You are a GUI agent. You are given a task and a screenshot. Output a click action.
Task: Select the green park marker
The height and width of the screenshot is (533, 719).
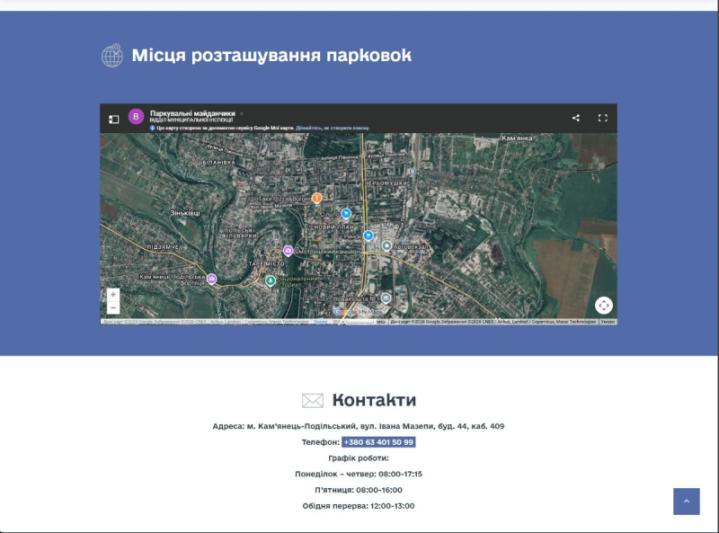(x=271, y=280)
